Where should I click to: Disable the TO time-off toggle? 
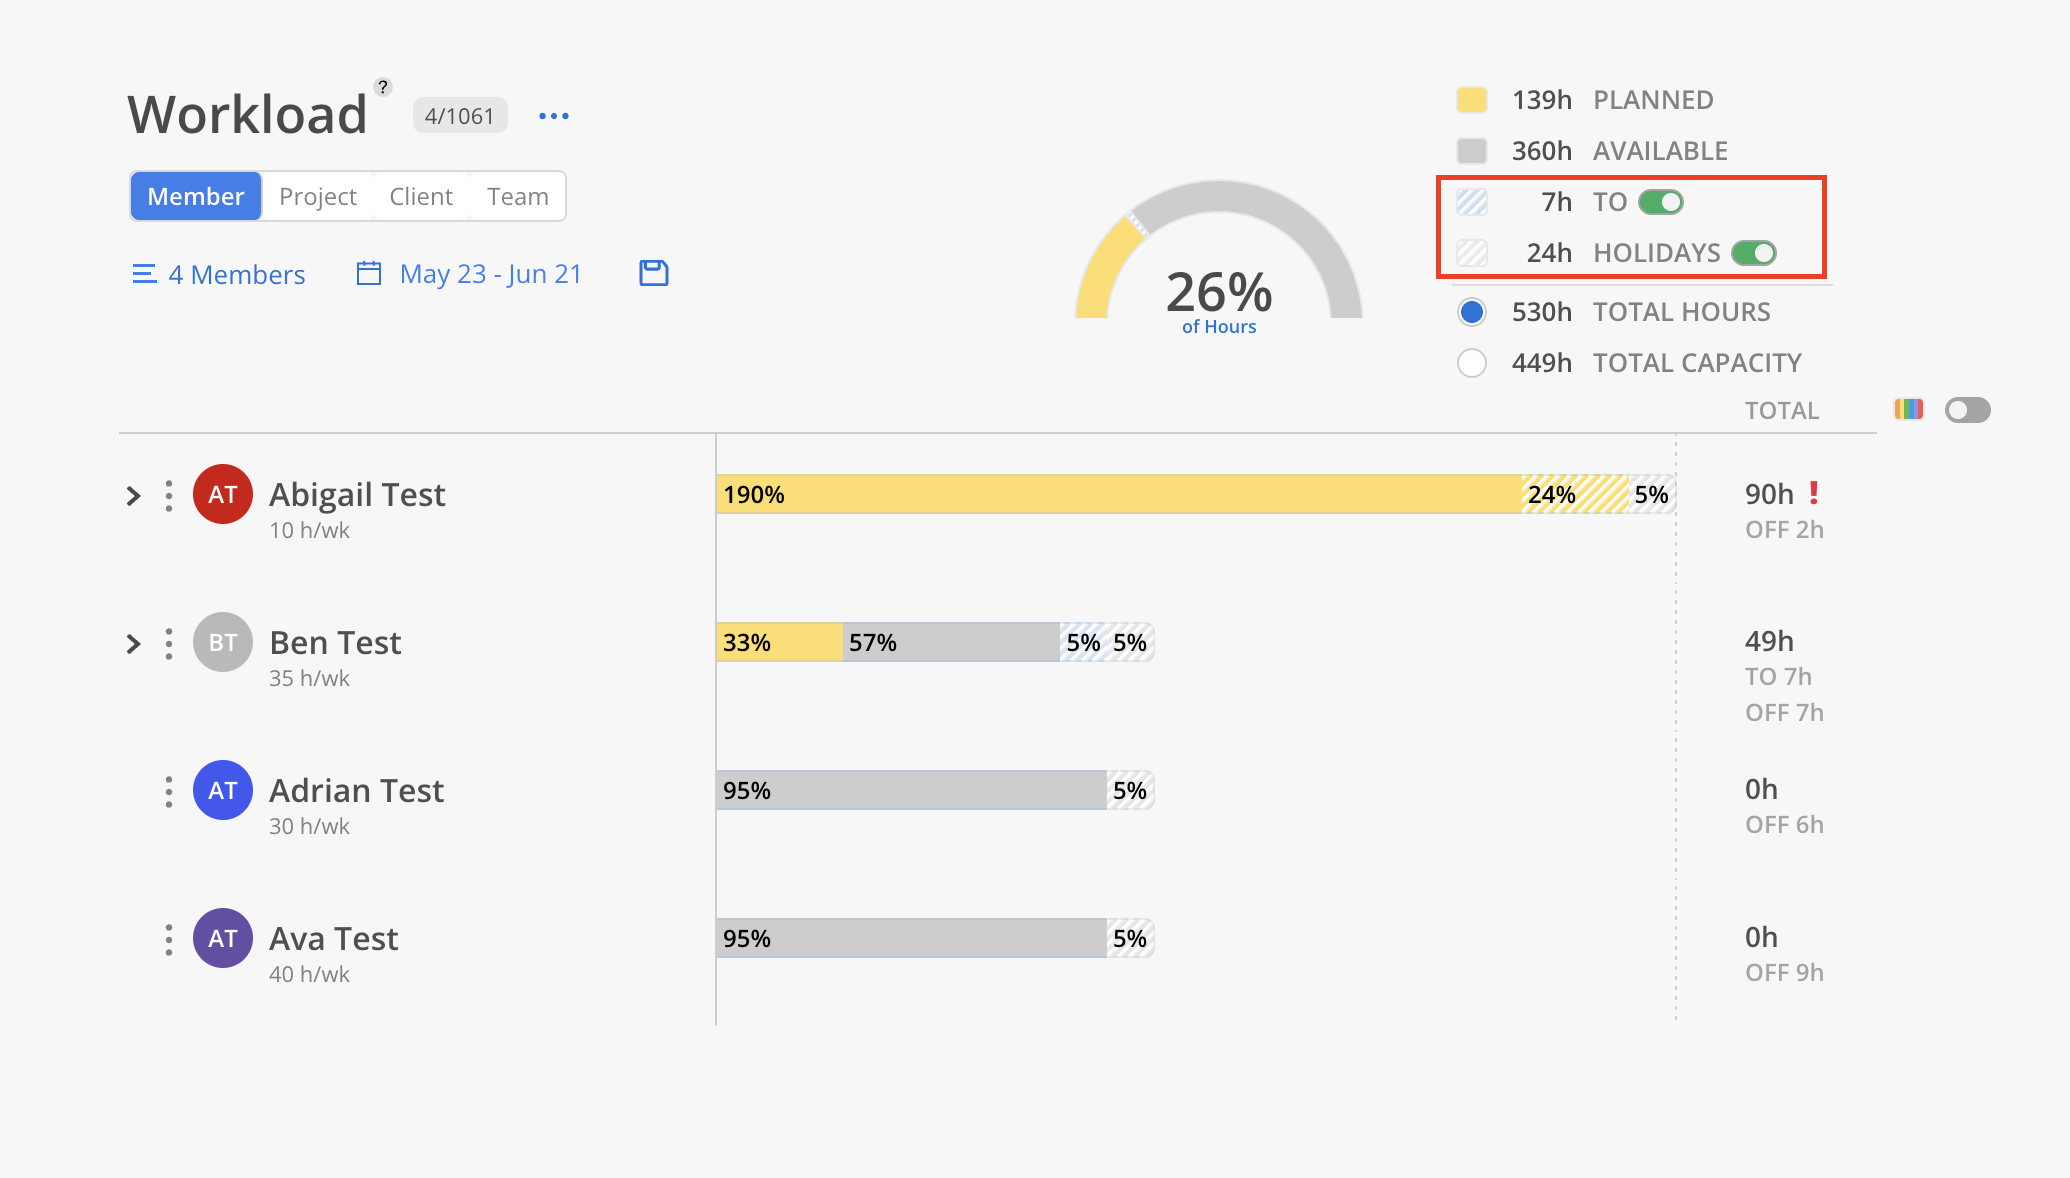[1661, 202]
